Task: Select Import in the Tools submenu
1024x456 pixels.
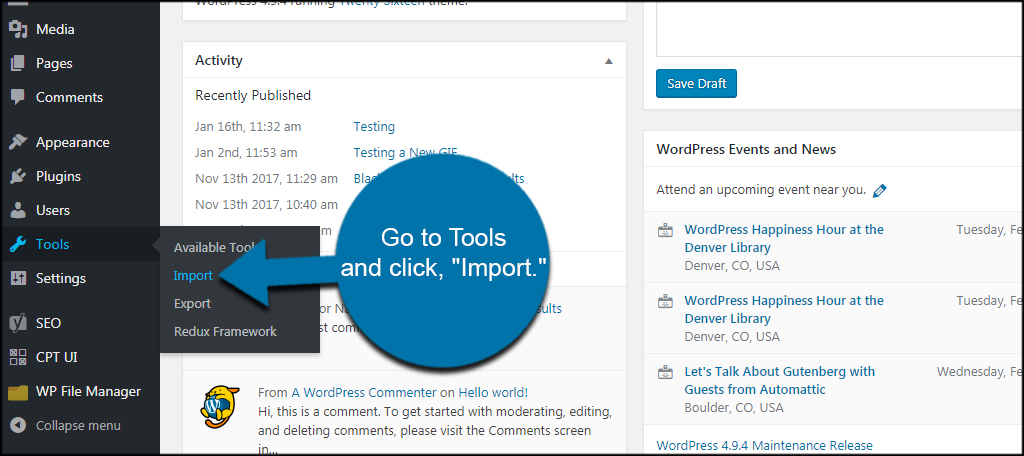Action: [x=193, y=276]
